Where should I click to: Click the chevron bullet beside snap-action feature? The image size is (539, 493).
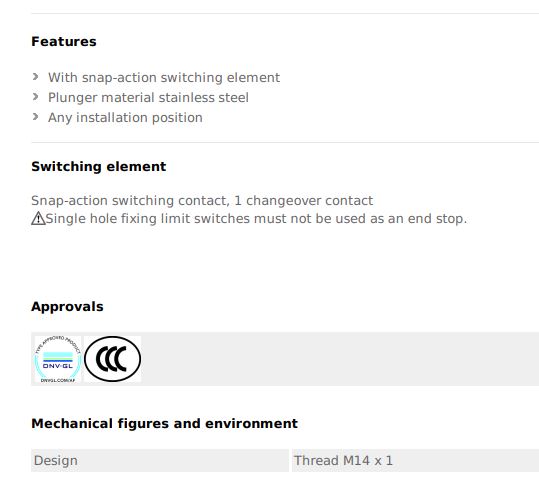[35, 77]
